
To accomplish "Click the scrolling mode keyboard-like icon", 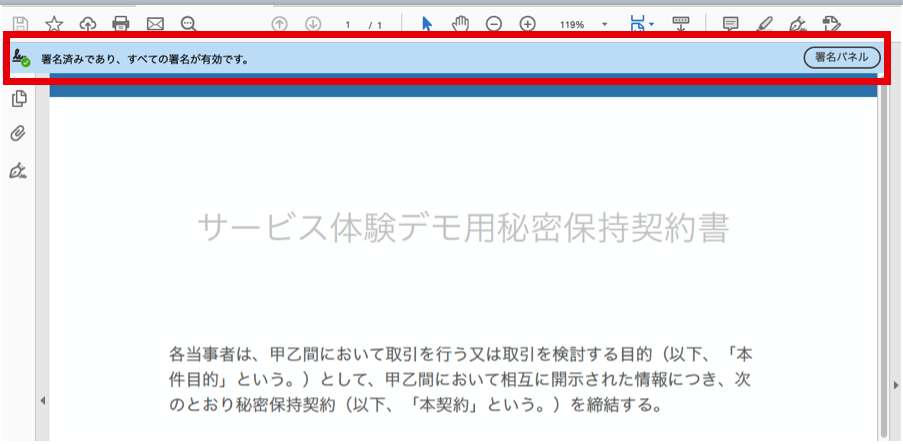I will (681, 24).
